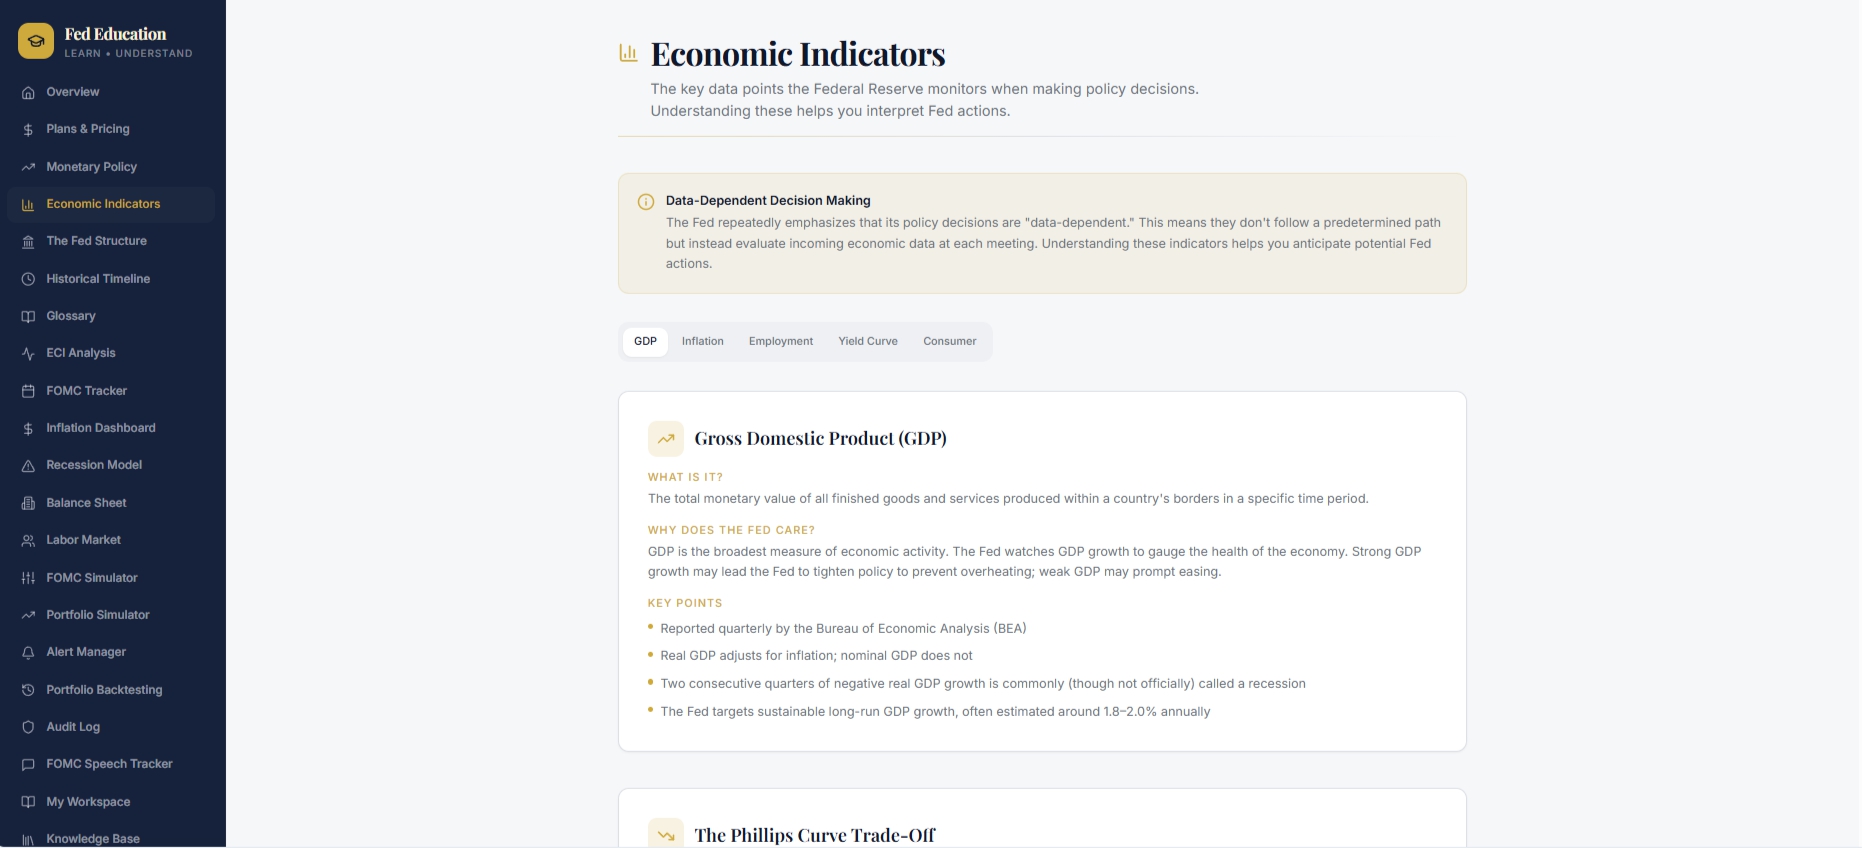Select the Monetary Policy trend icon
The height and width of the screenshot is (848, 1862).
click(28, 167)
